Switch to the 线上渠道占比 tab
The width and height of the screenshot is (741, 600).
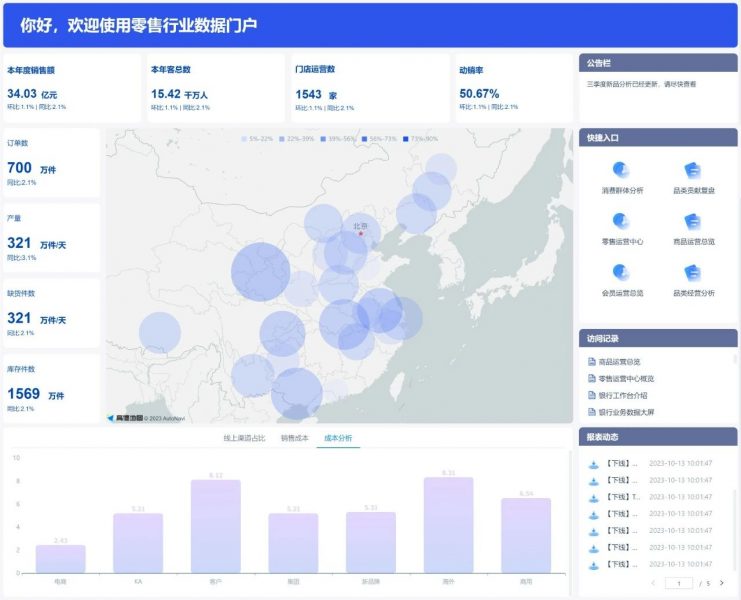click(244, 438)
